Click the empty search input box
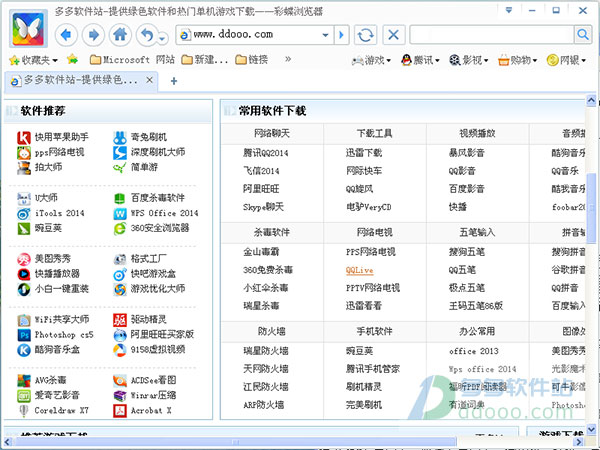Image resolution: width=600 pixels, height=450 pixels. pyautogui.click(x=492, y=35)
